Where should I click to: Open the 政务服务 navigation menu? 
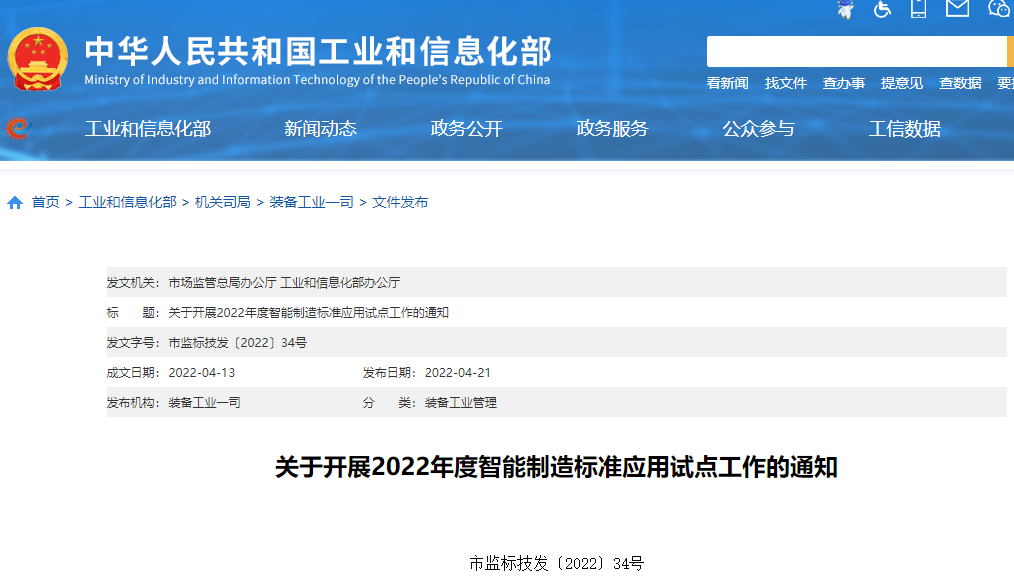(x=612, y=129)
